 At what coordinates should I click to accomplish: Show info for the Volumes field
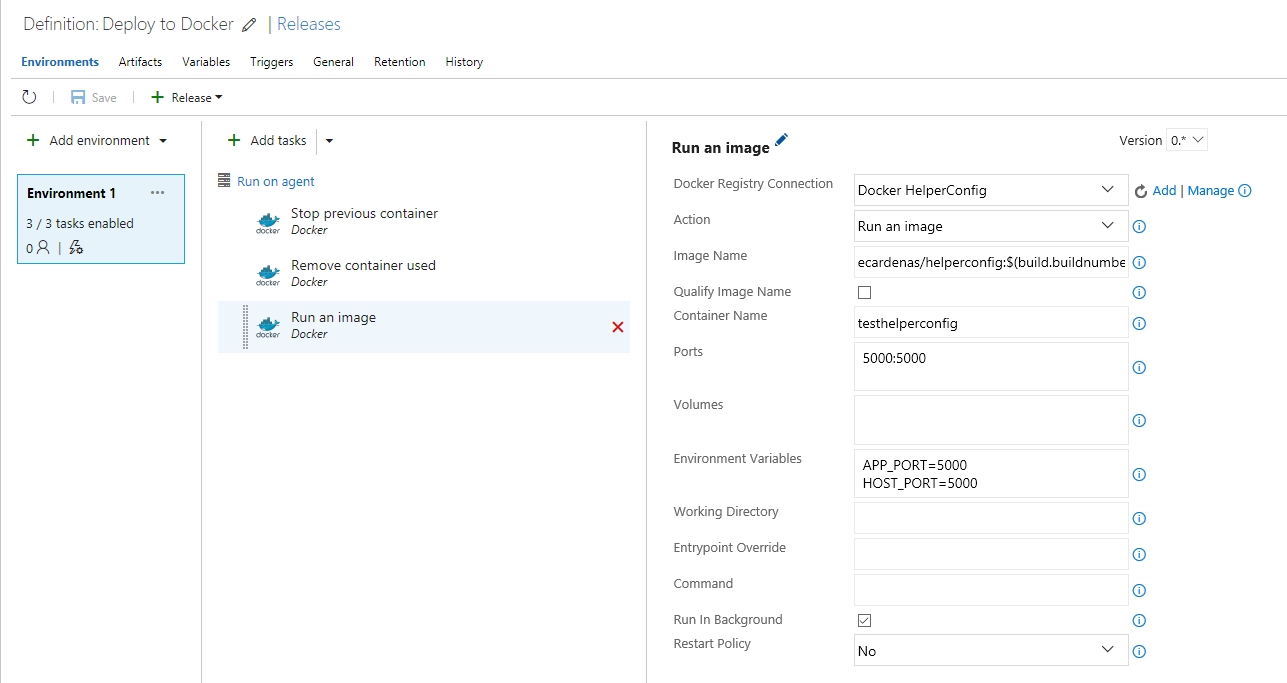[1139, 421]
